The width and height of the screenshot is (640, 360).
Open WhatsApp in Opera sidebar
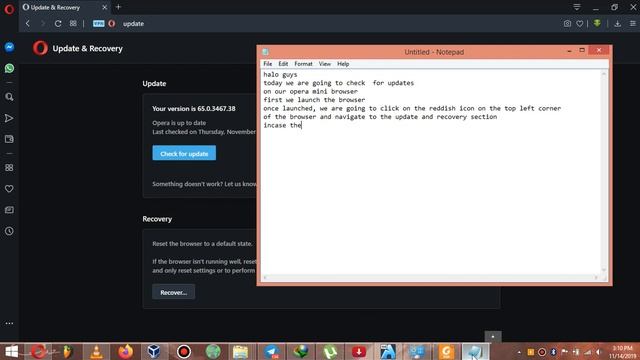[9, 68]
